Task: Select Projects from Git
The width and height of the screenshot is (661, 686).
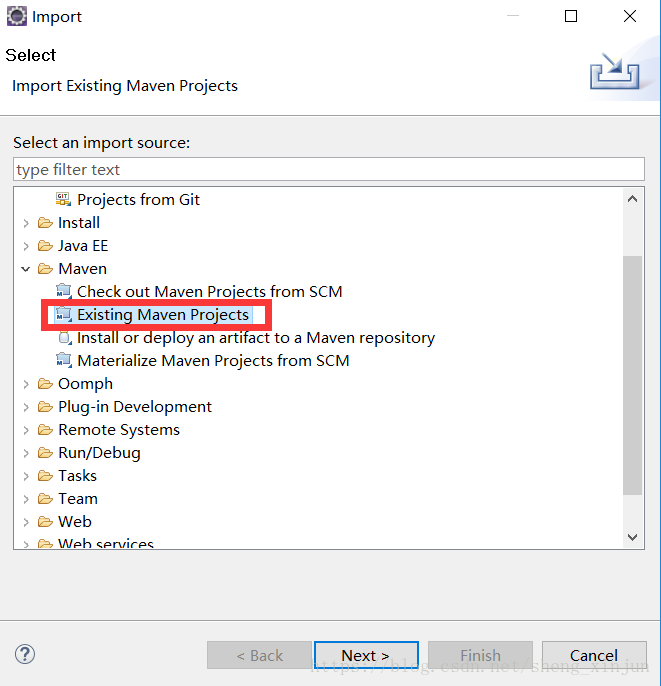Action: click(x=138, y=200)
